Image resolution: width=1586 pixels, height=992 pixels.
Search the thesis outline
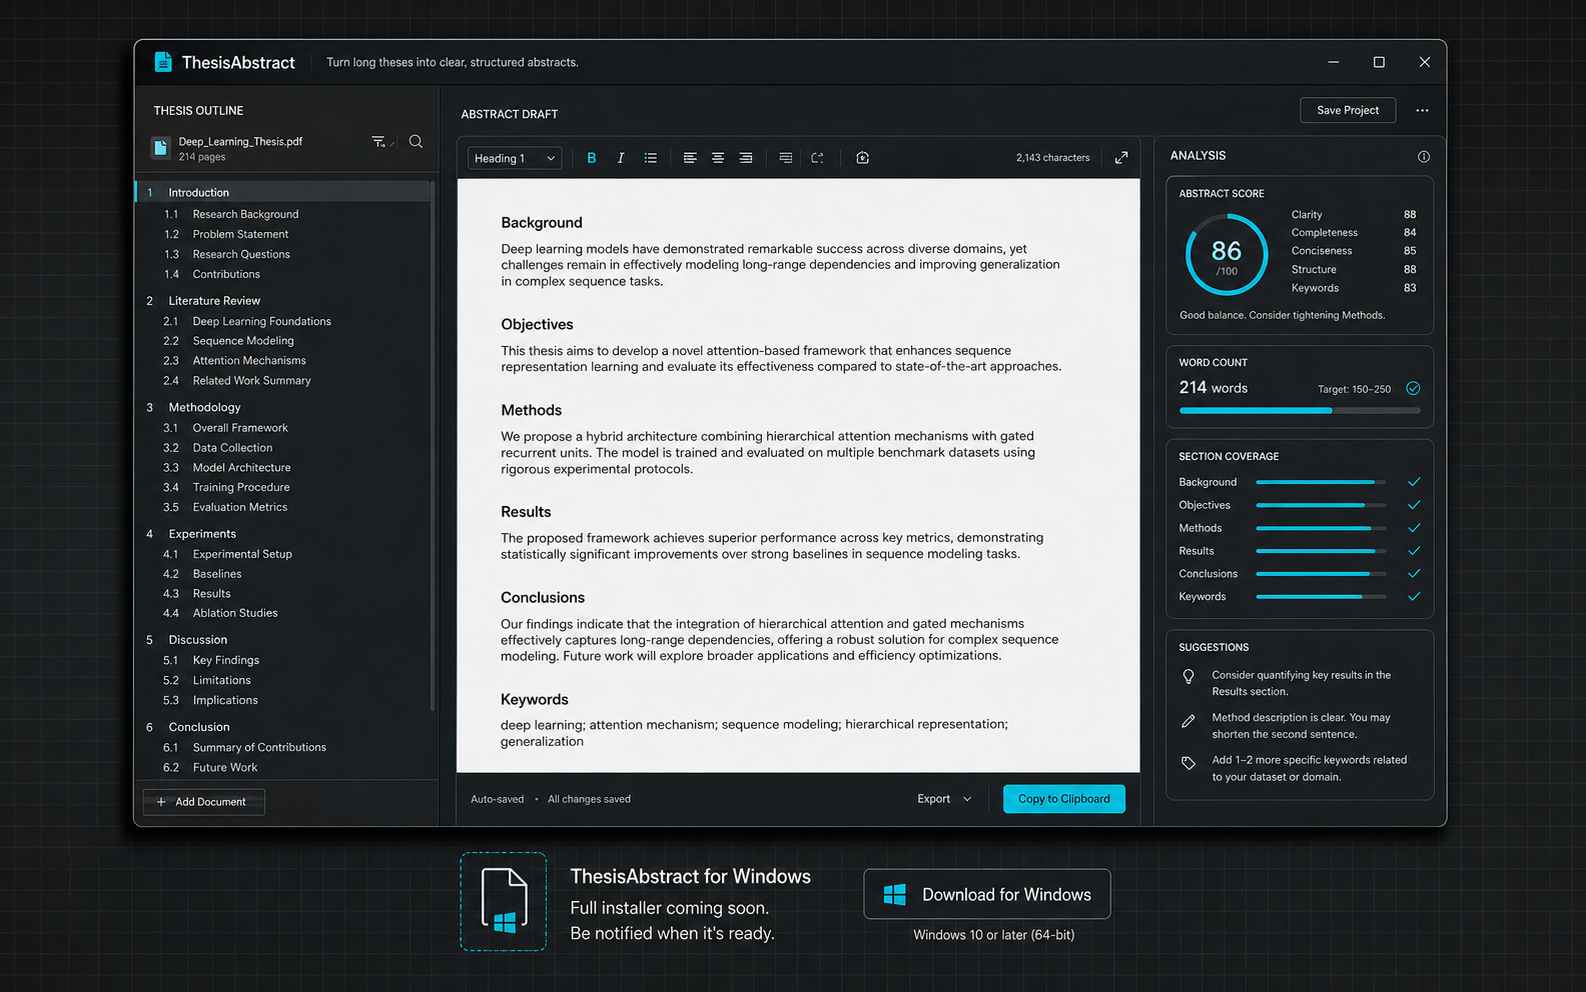coord(416,142)
